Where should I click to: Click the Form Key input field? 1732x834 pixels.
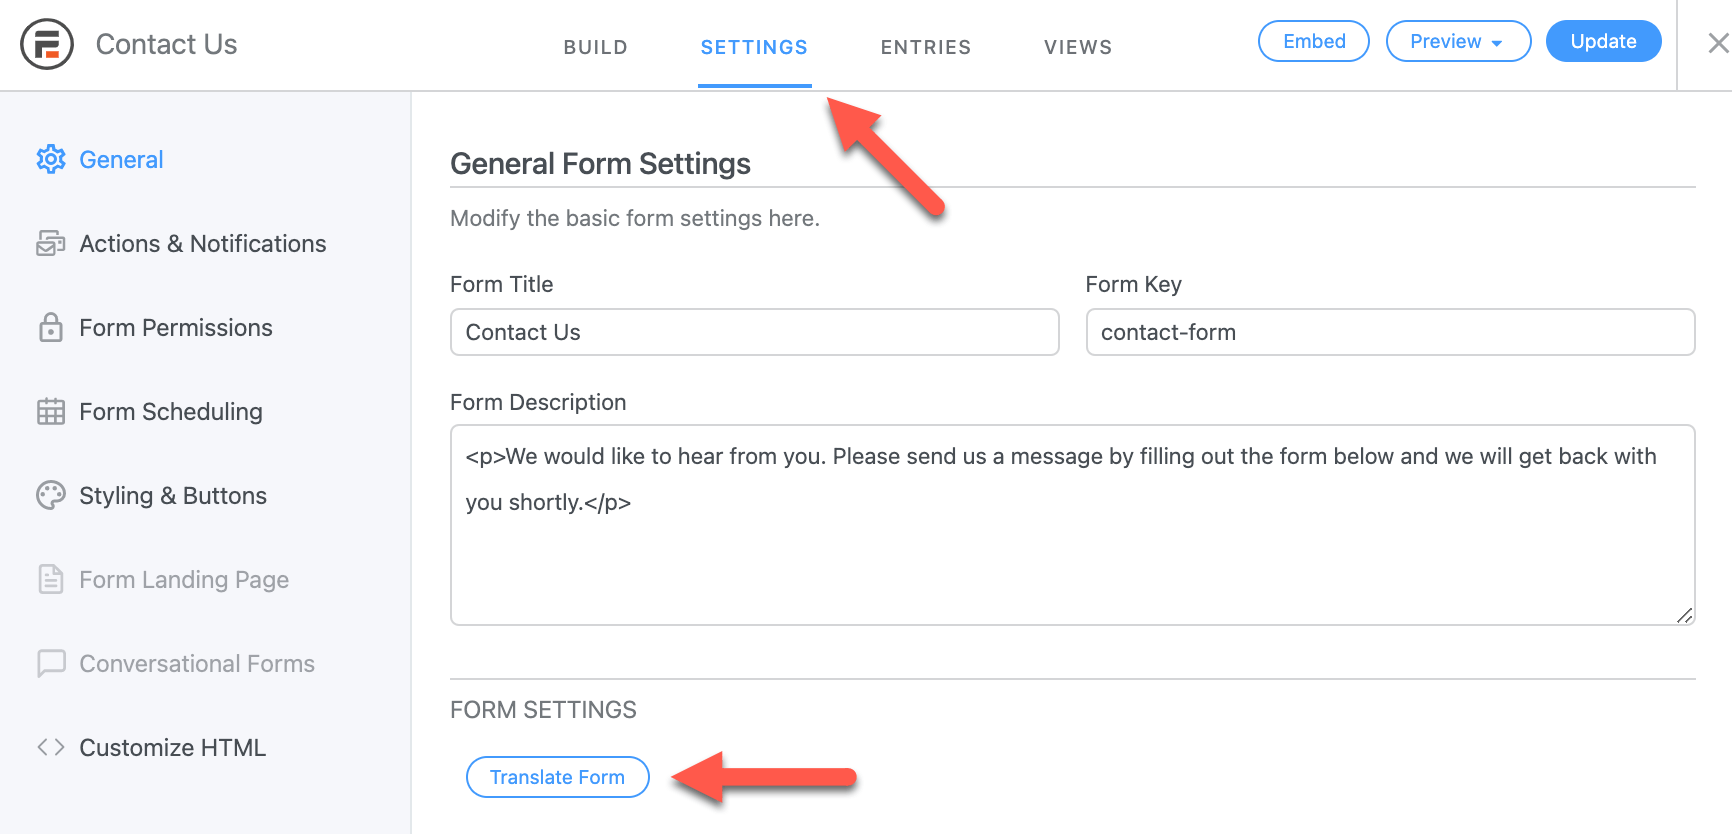click(1389, 332)
